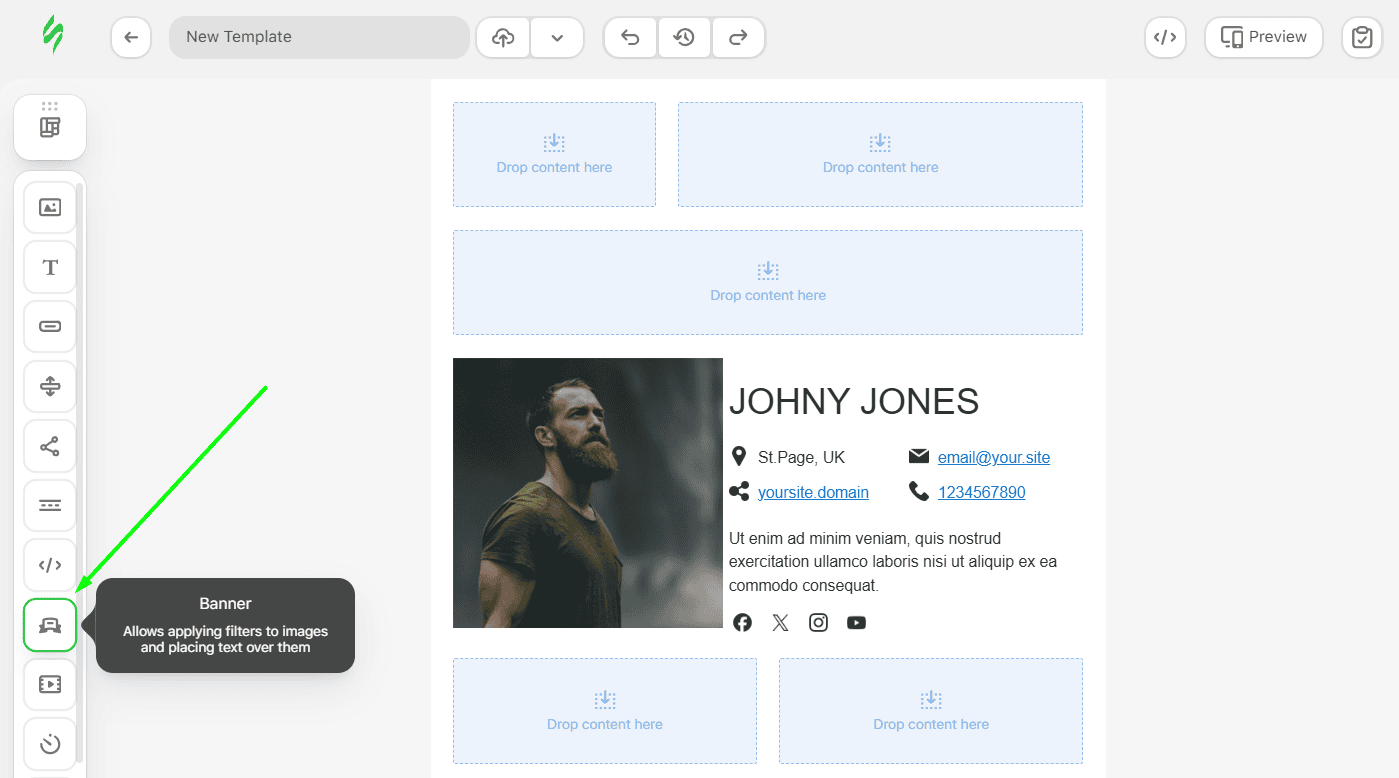Click the New Template name field
The width and height of the screenshot is (1399, 778).
point(319,37)
